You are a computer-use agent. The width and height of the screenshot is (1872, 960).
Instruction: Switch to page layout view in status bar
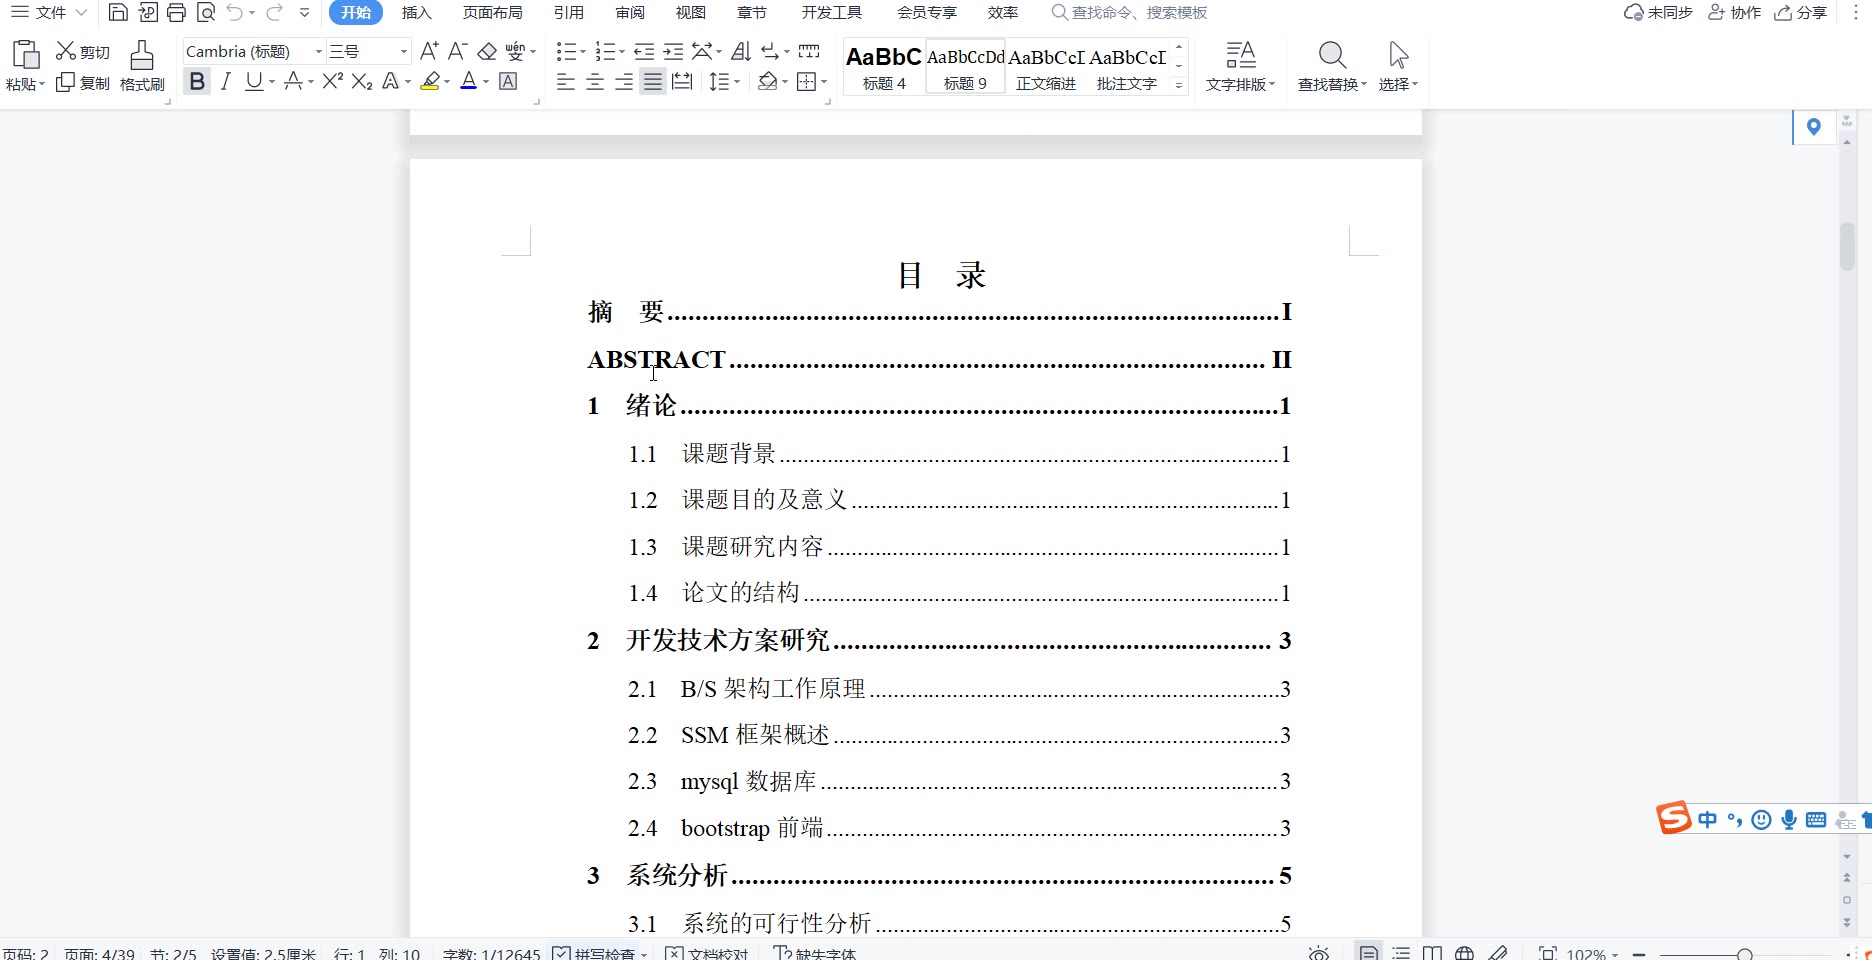click(x=1368, y=953)
